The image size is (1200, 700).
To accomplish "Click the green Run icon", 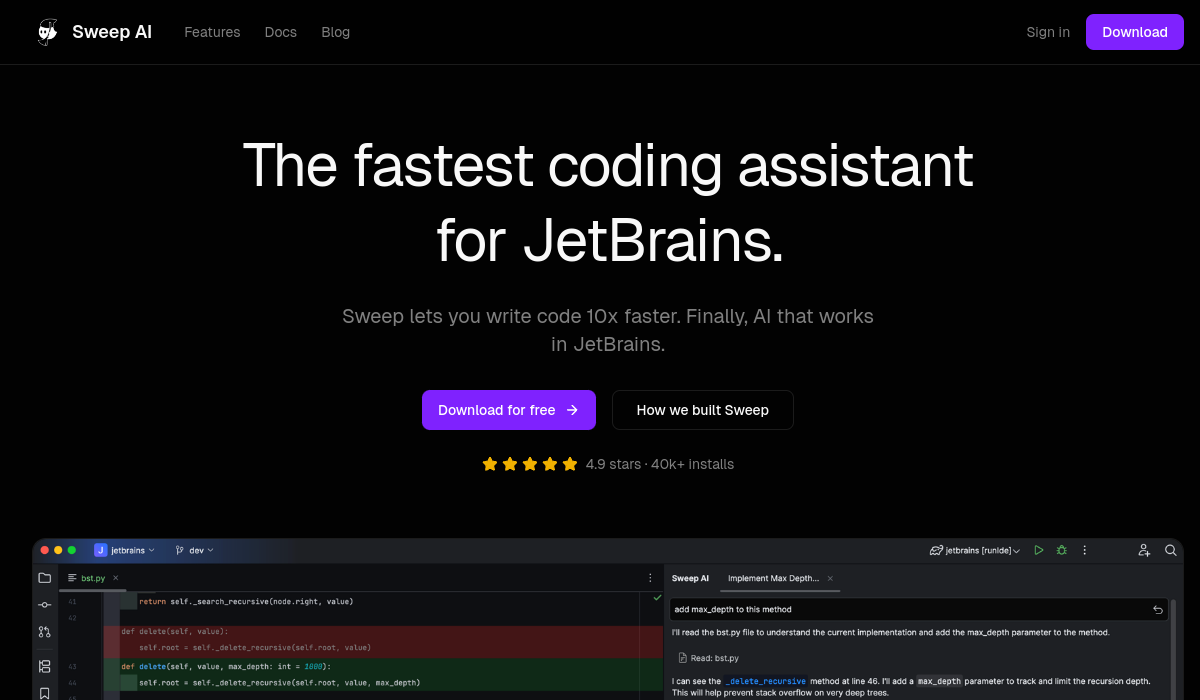I will click(1039, 550).
